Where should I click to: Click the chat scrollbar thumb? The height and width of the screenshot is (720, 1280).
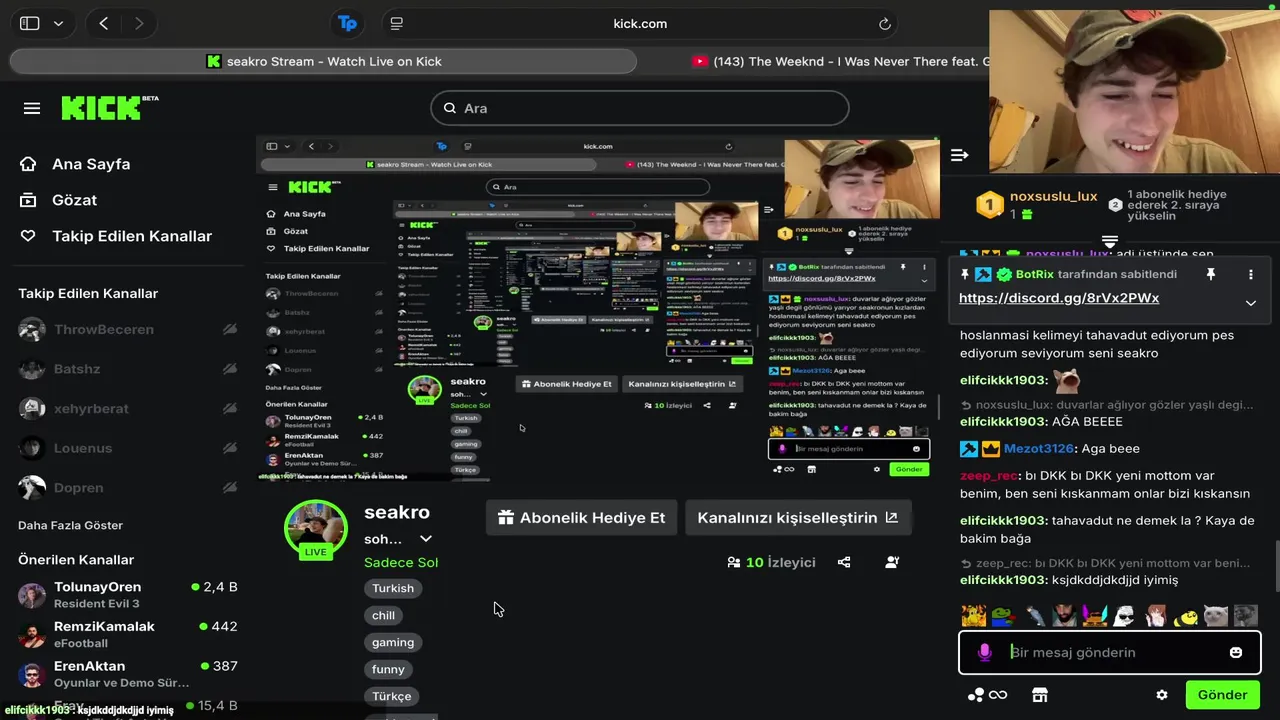point(1276,567)
